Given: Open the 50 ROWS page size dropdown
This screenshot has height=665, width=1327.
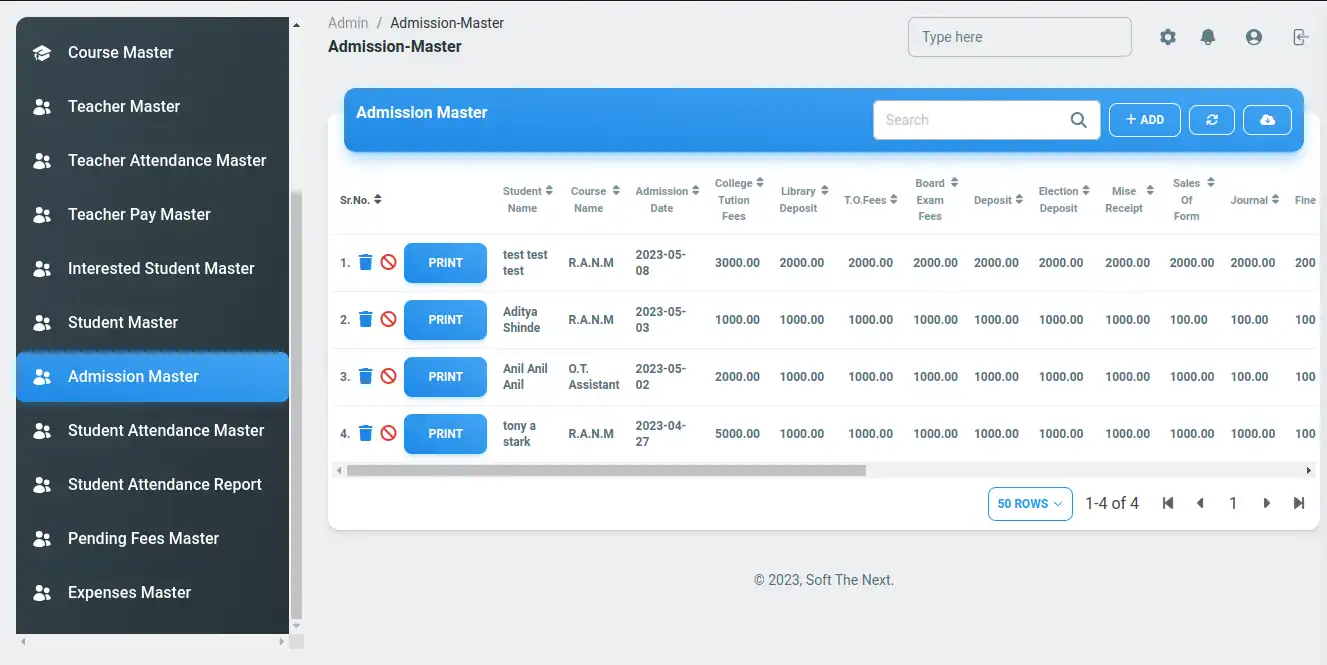Looking at the screenshot, I should (x=1030, y=504).
